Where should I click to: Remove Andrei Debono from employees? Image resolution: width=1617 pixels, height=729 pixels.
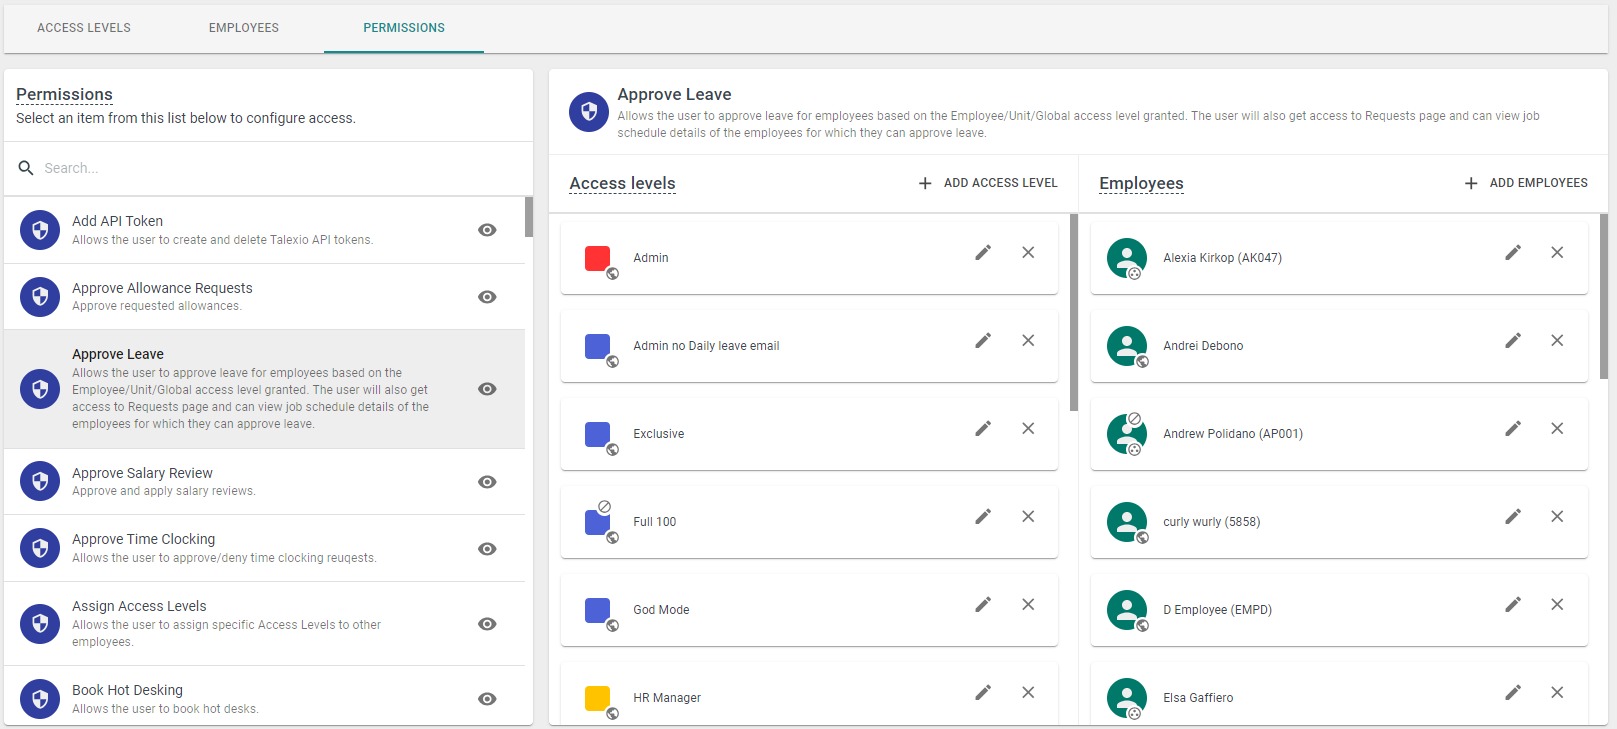[1557, 341]
